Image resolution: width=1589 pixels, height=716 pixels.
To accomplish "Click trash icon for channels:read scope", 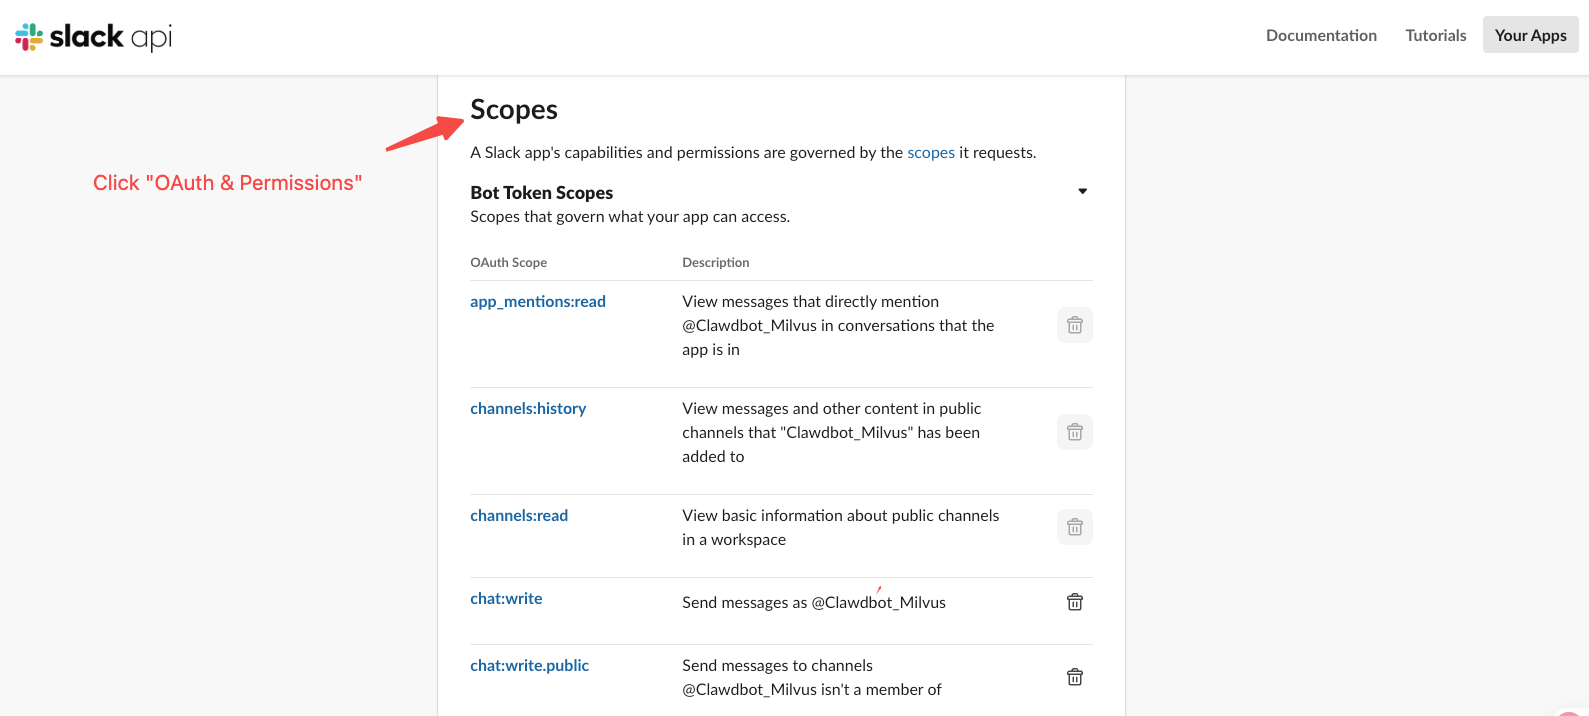I will pos(1074,527).
